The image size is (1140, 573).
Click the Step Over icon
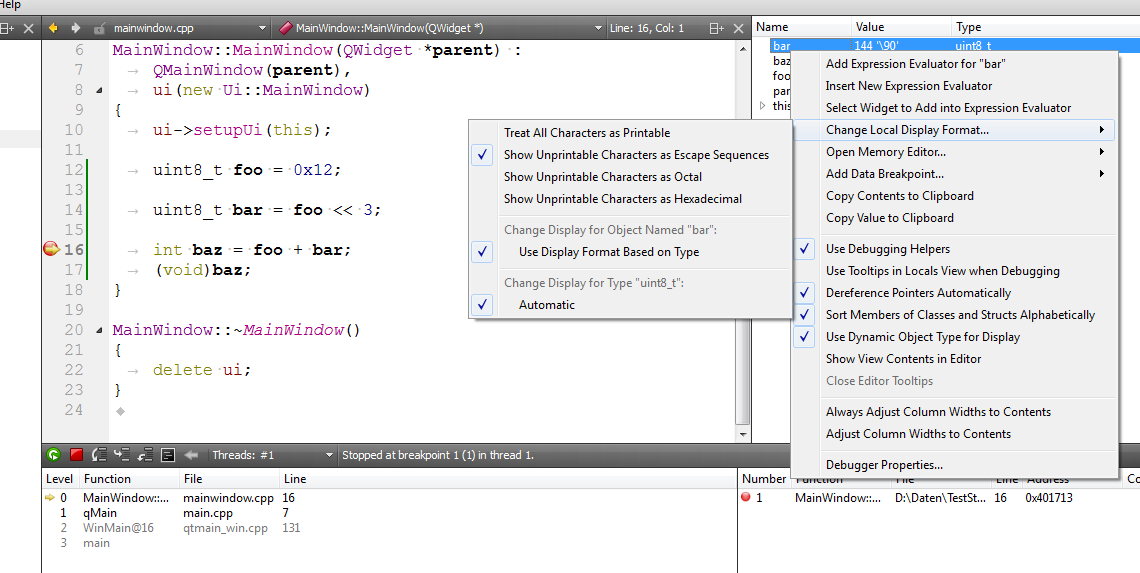coord(99,455)
